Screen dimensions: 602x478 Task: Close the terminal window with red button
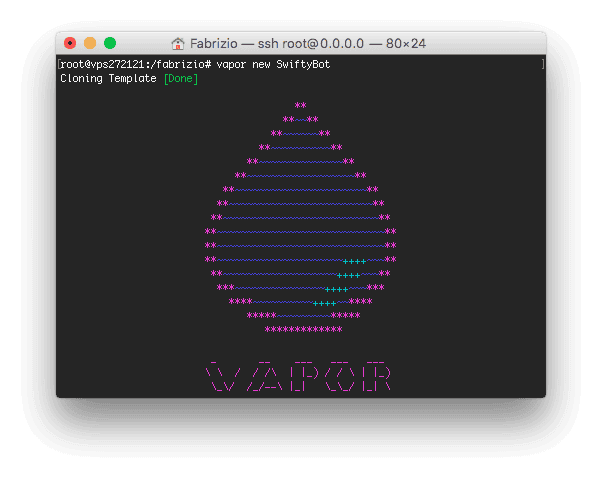coord(70,43)
